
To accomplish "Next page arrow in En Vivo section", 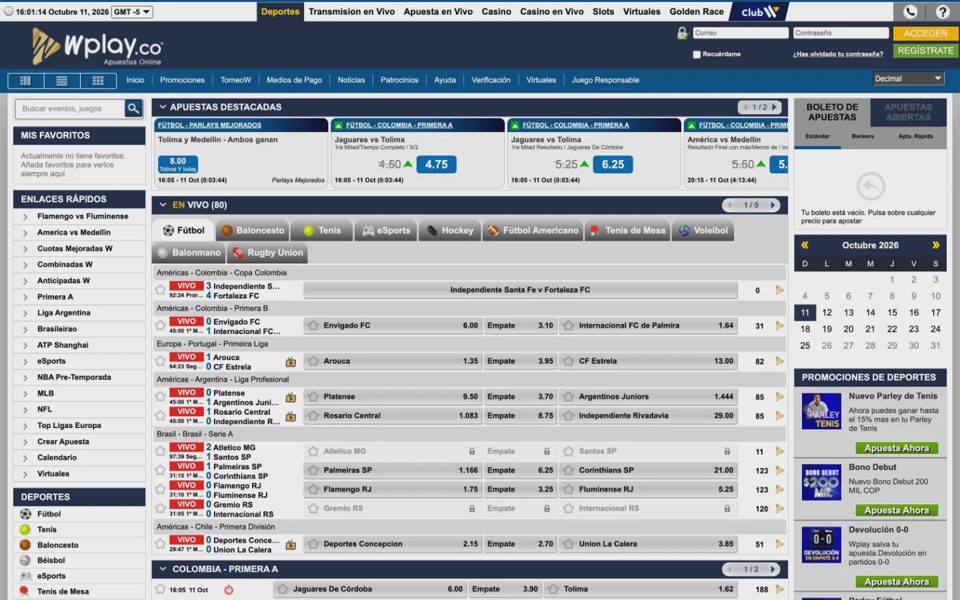I will coord(773,205).
